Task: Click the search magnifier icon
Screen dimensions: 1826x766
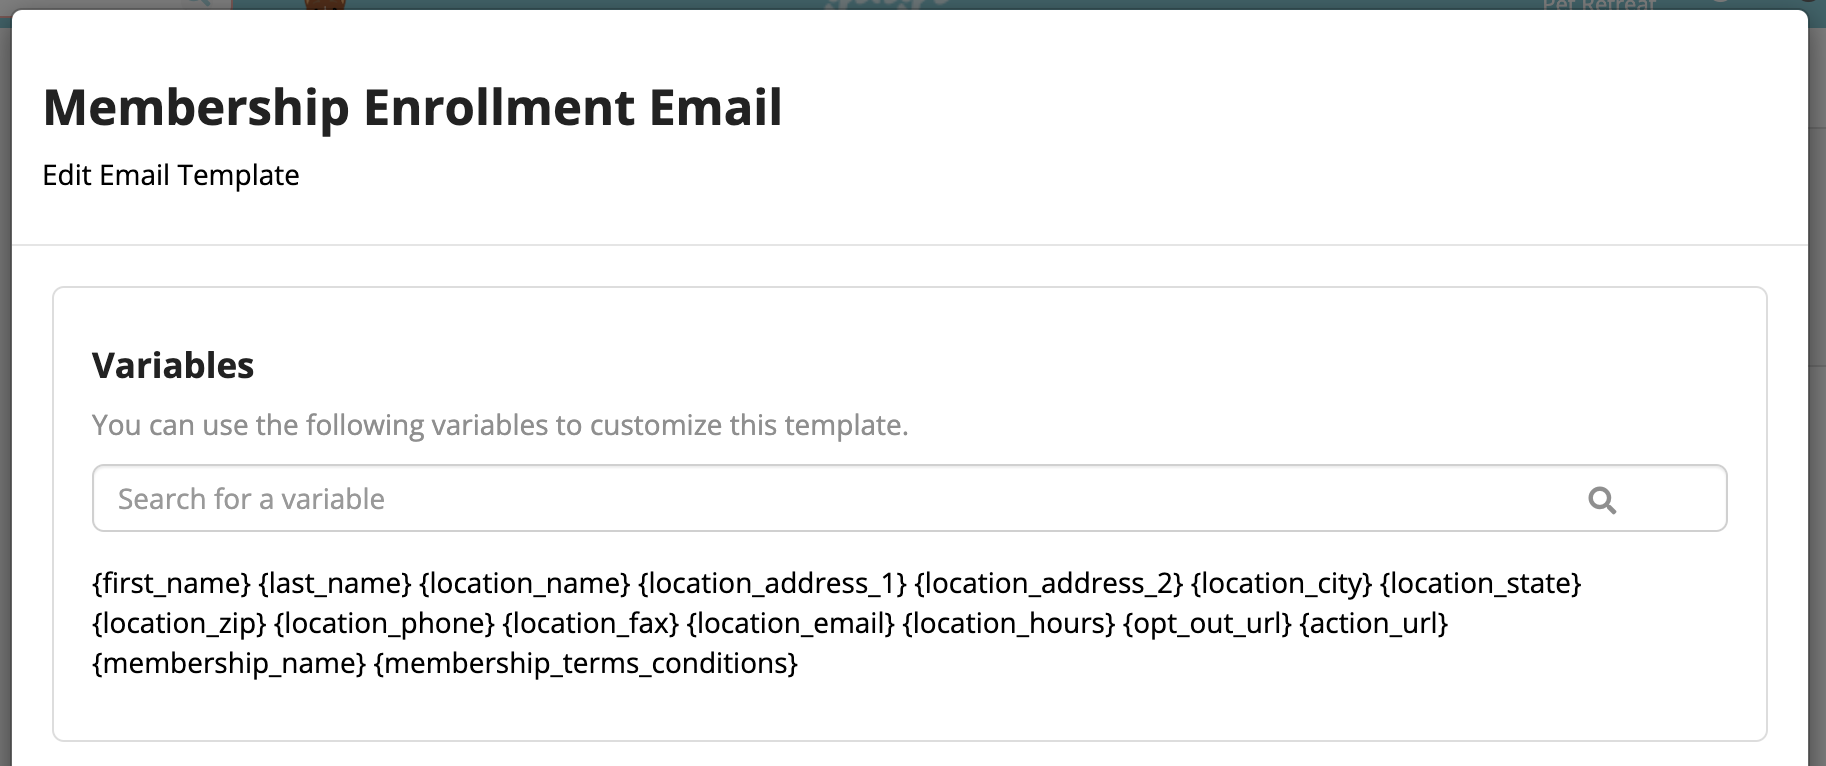Action: (1602, 500)
